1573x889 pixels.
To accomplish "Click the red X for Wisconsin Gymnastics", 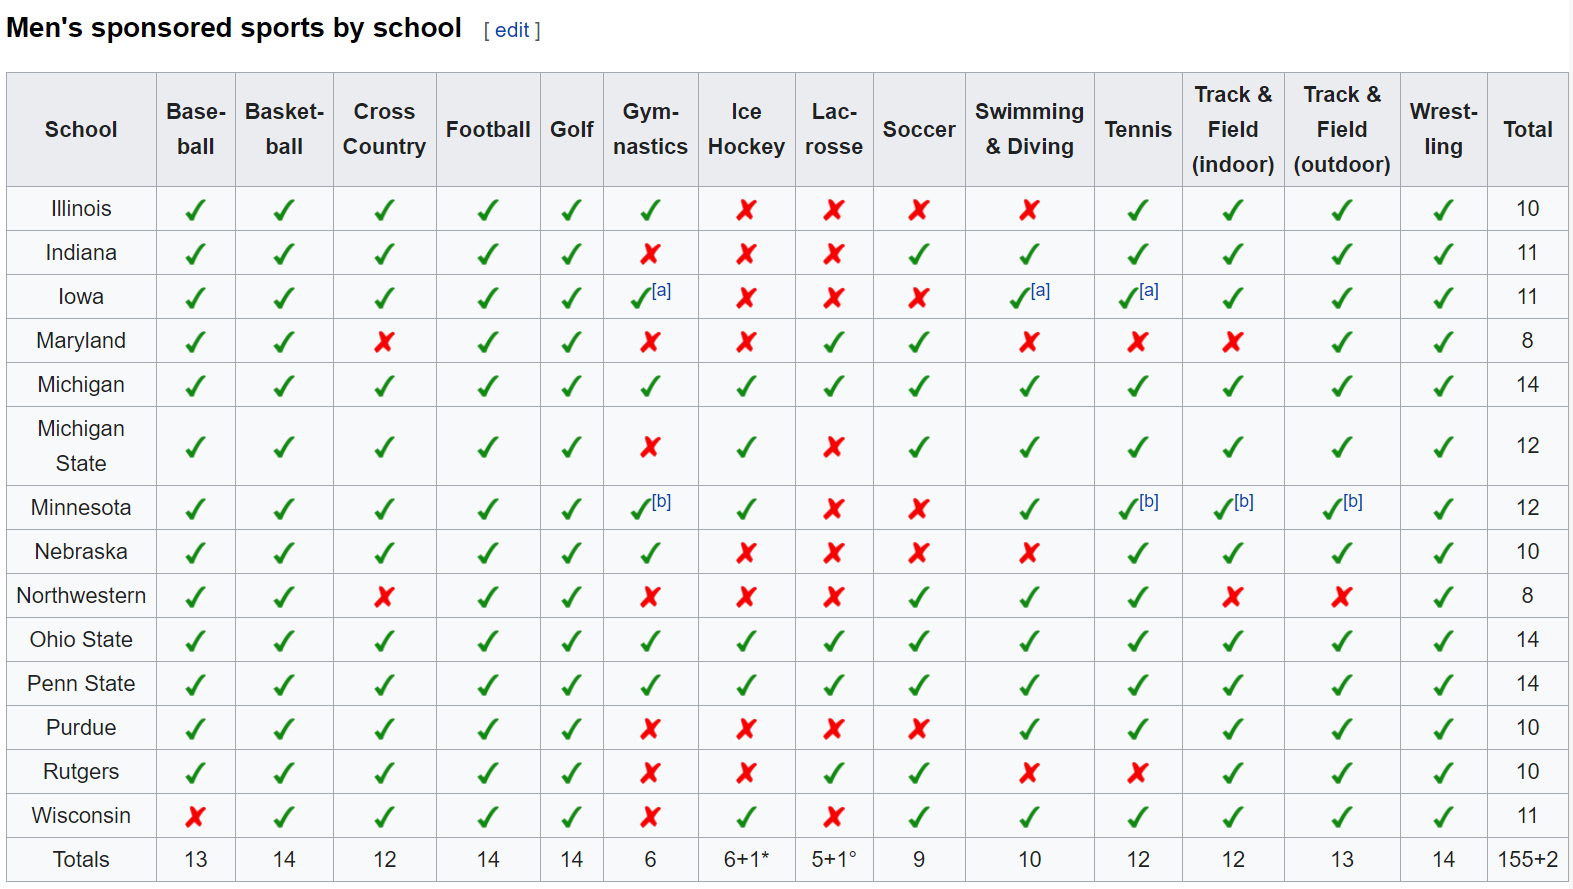I will tap(650, 817).
